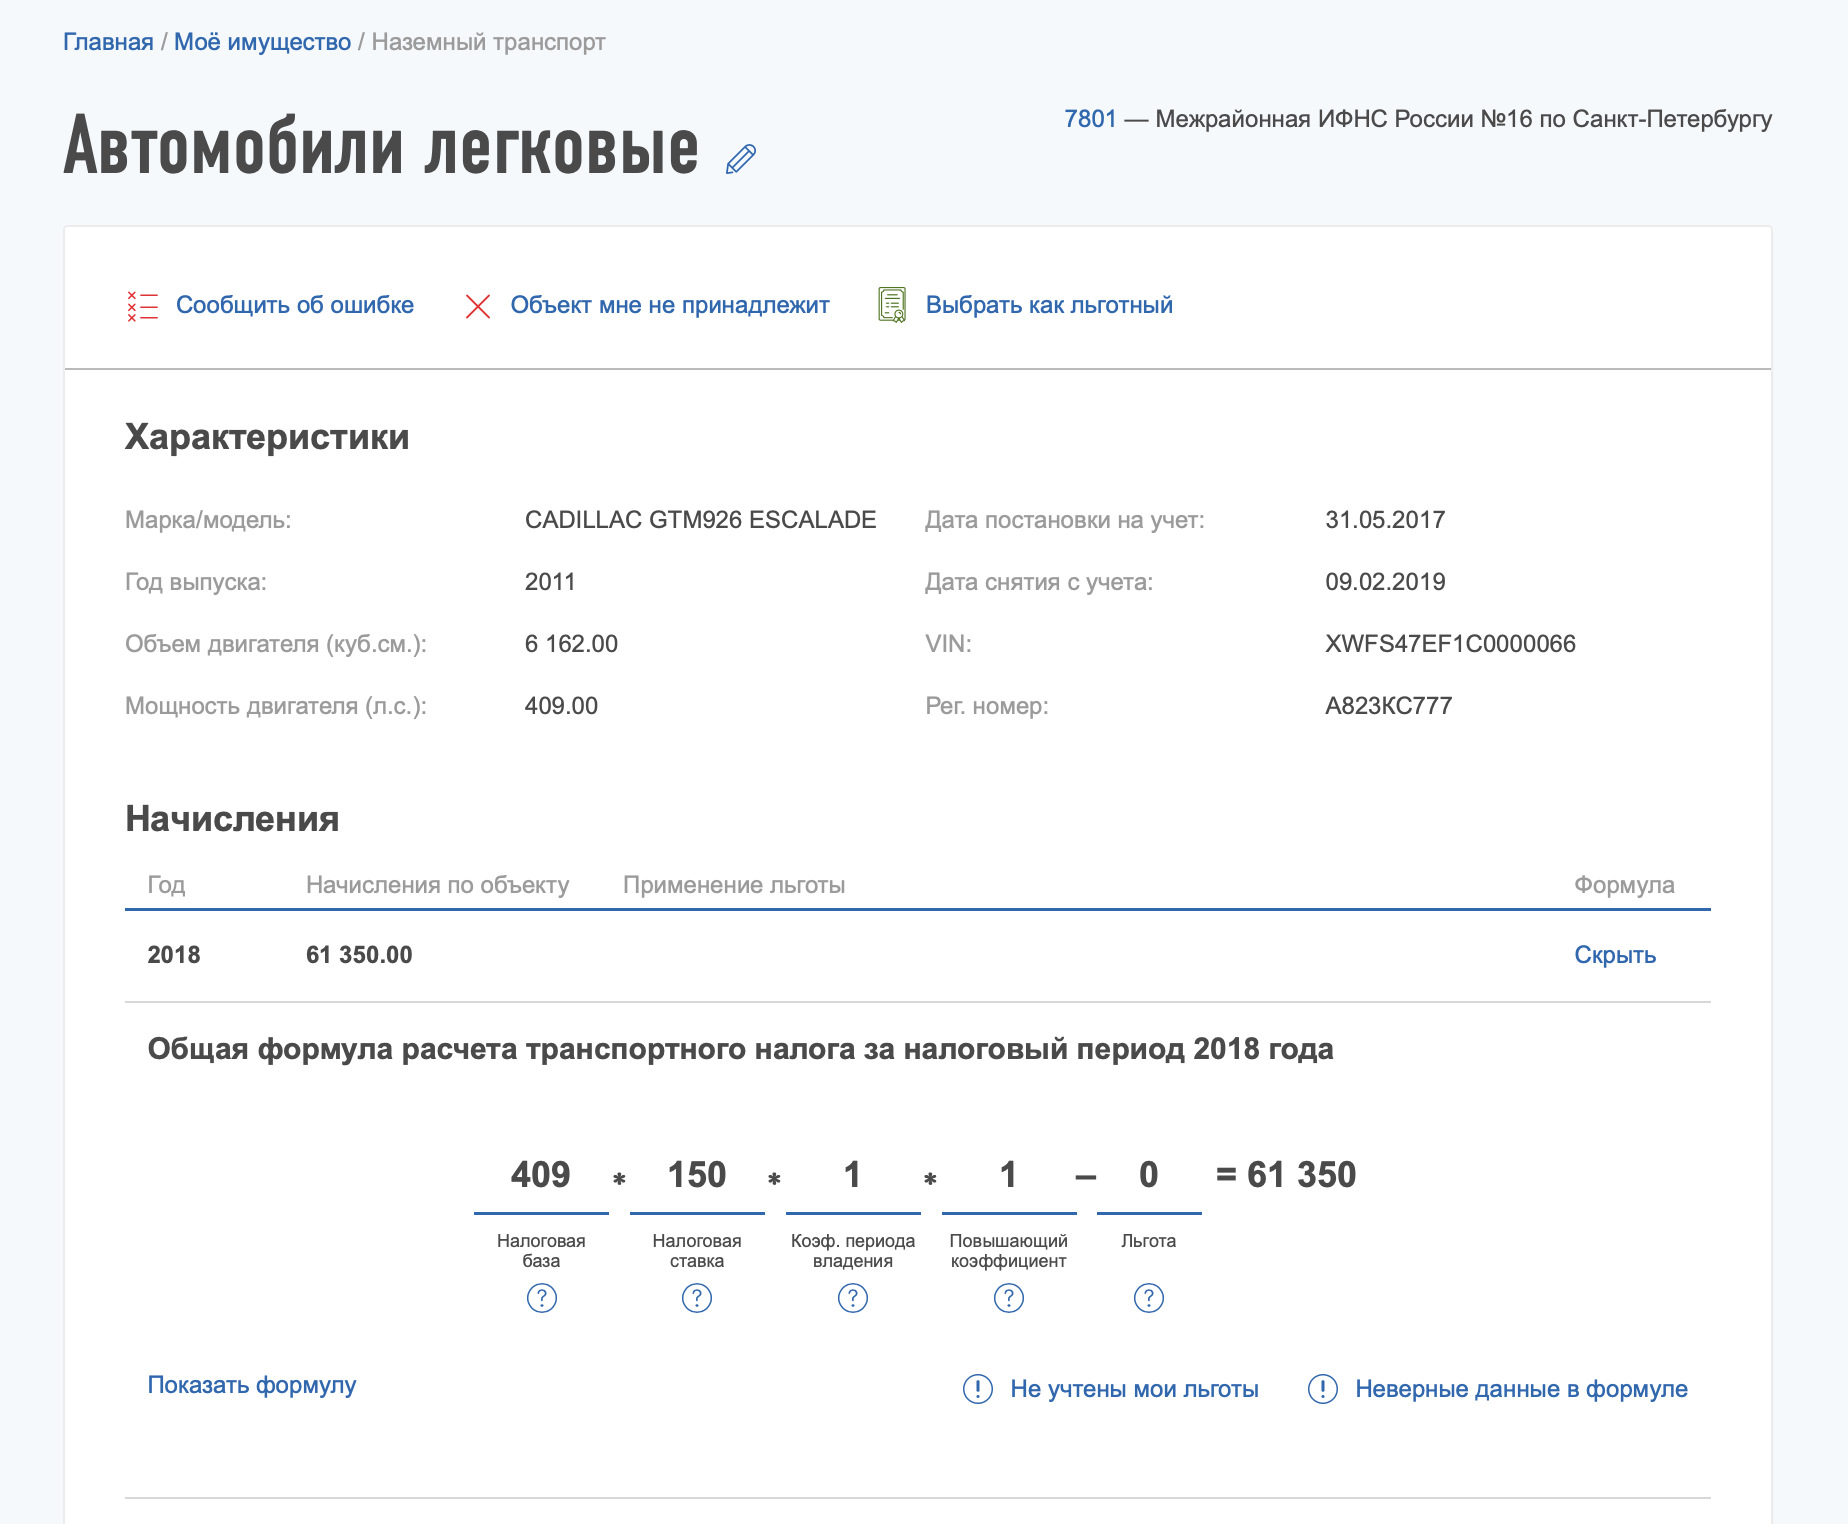The height and width of the screenshot is (1524, 1848).
Task: Click Объект мне не принадлежит link
Action: point(670,305)
